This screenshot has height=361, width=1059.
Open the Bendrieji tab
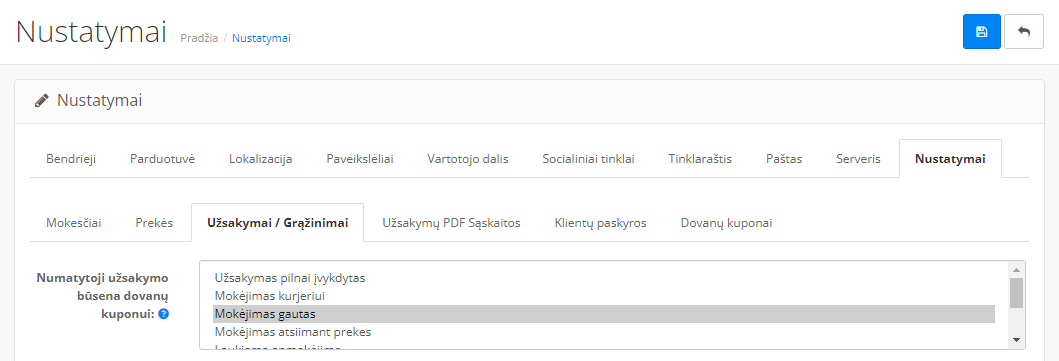coord(71,159)
